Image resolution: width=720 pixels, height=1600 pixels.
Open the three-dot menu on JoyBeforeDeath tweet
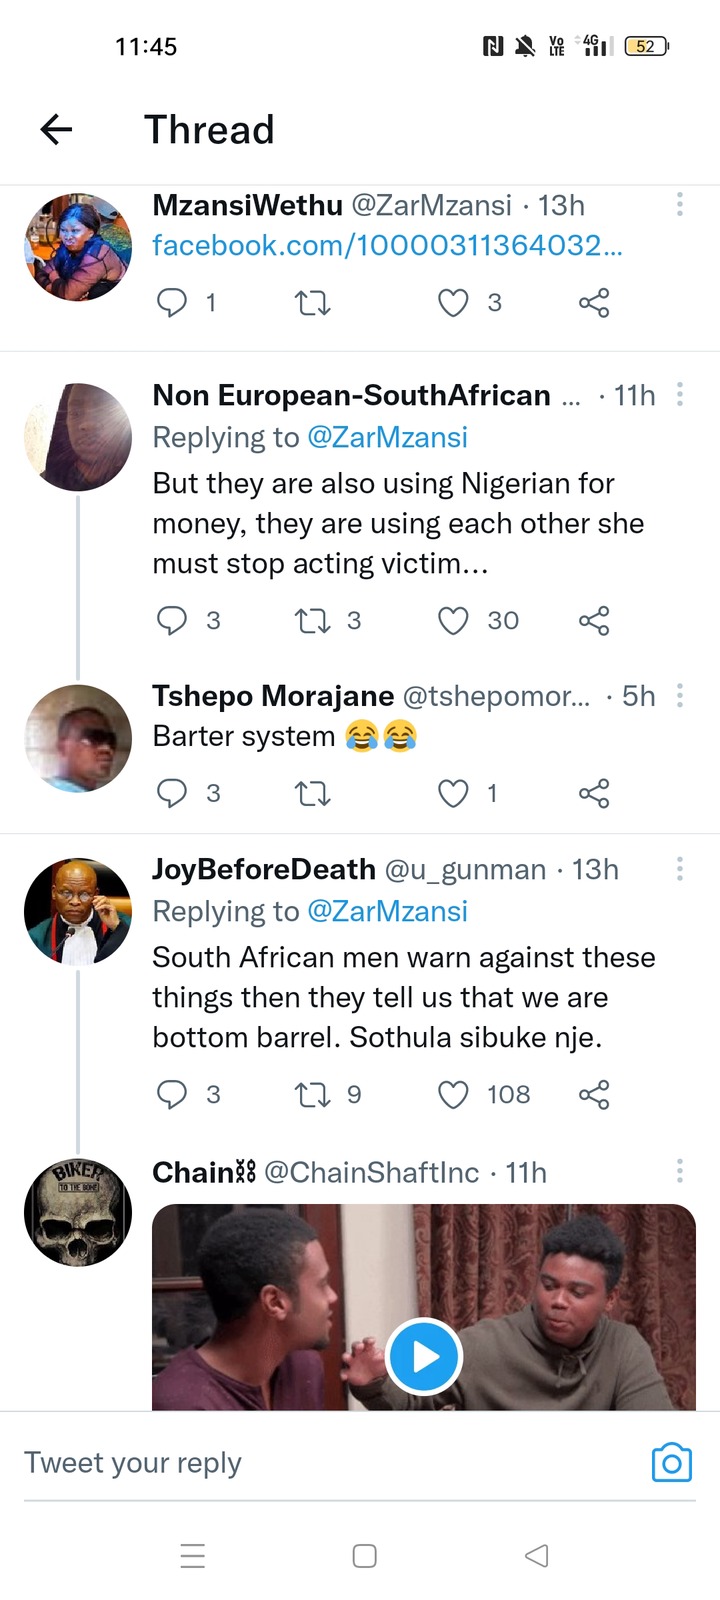(x=680, y=868)
